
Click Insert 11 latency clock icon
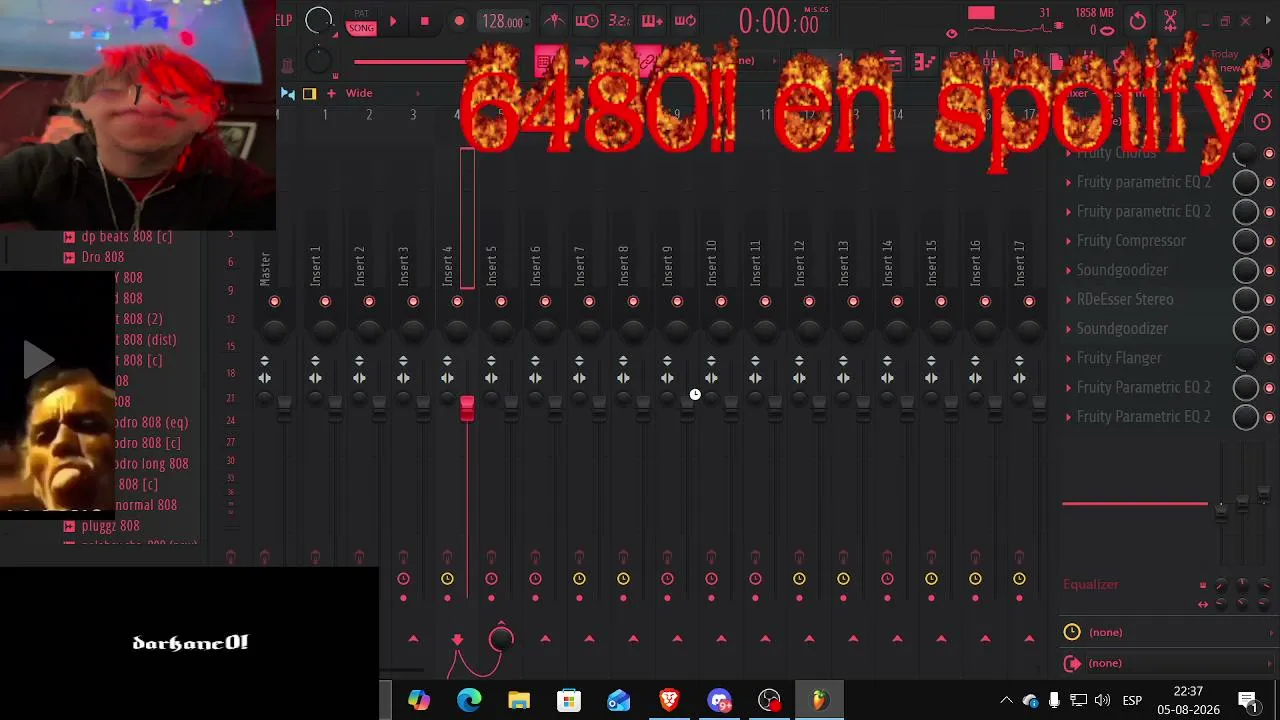pyautogui.click(x=755, y=579)
